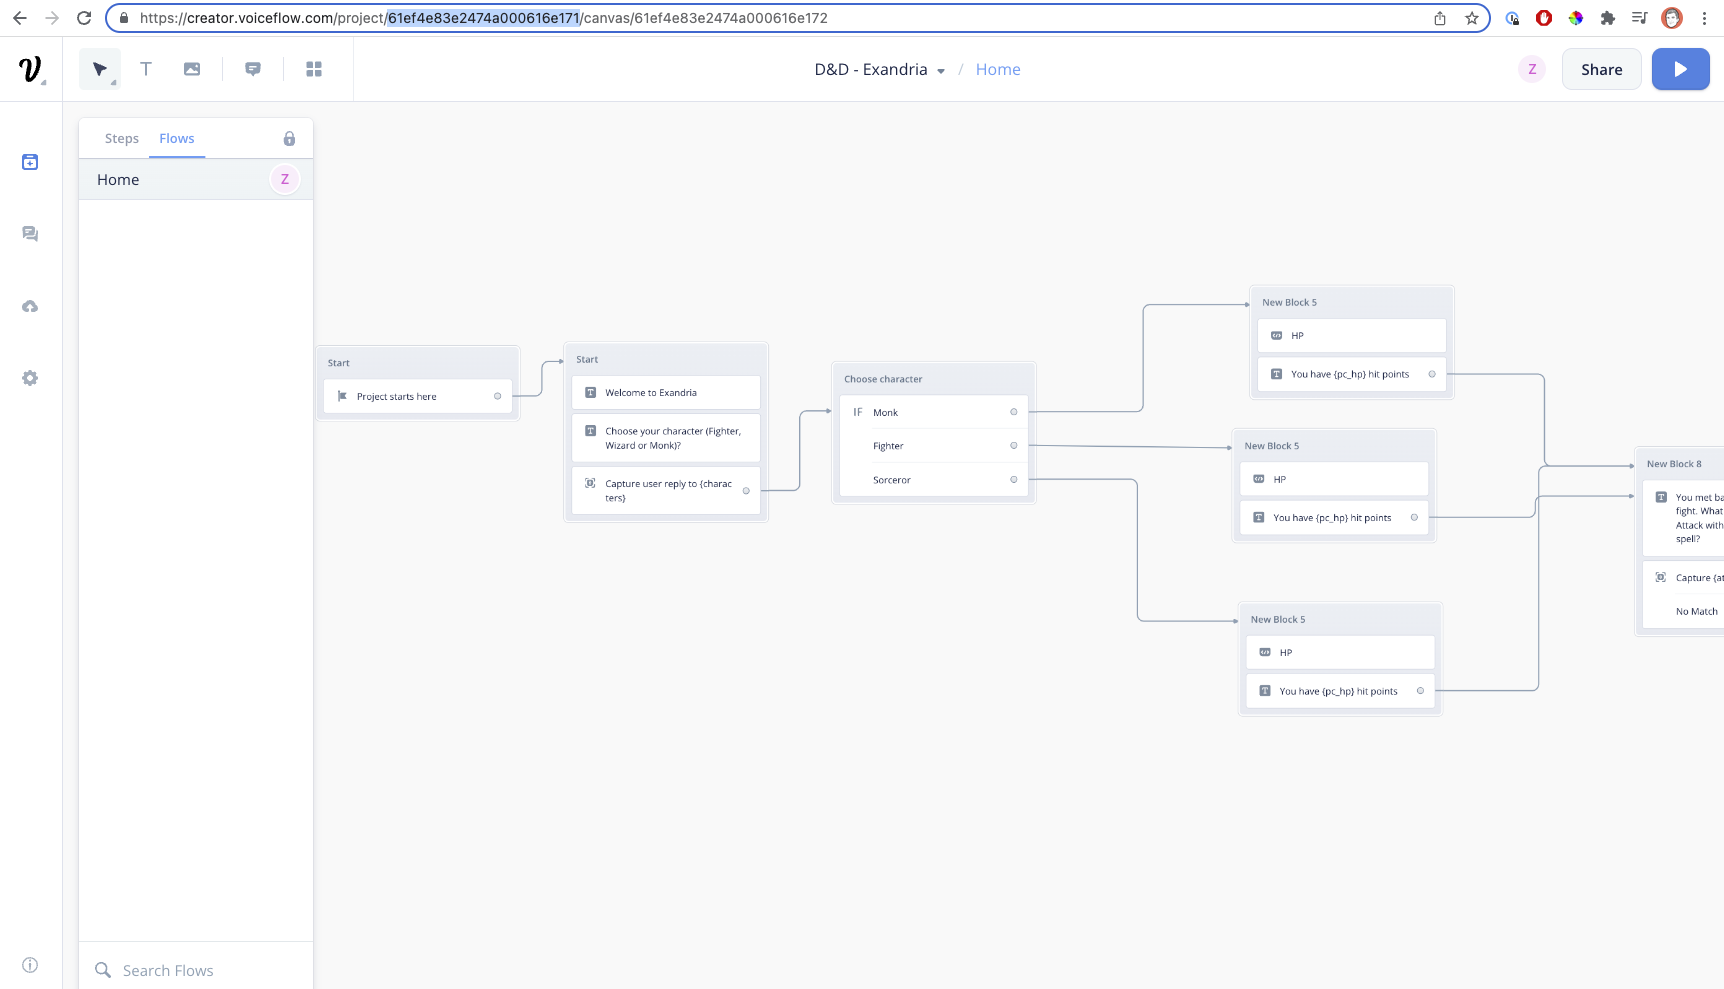This screenshot has width=1724, height=989.
Task: Select the cursor selection tool in the toolbar
Action: pyautogui.click(x=98, y=68)
